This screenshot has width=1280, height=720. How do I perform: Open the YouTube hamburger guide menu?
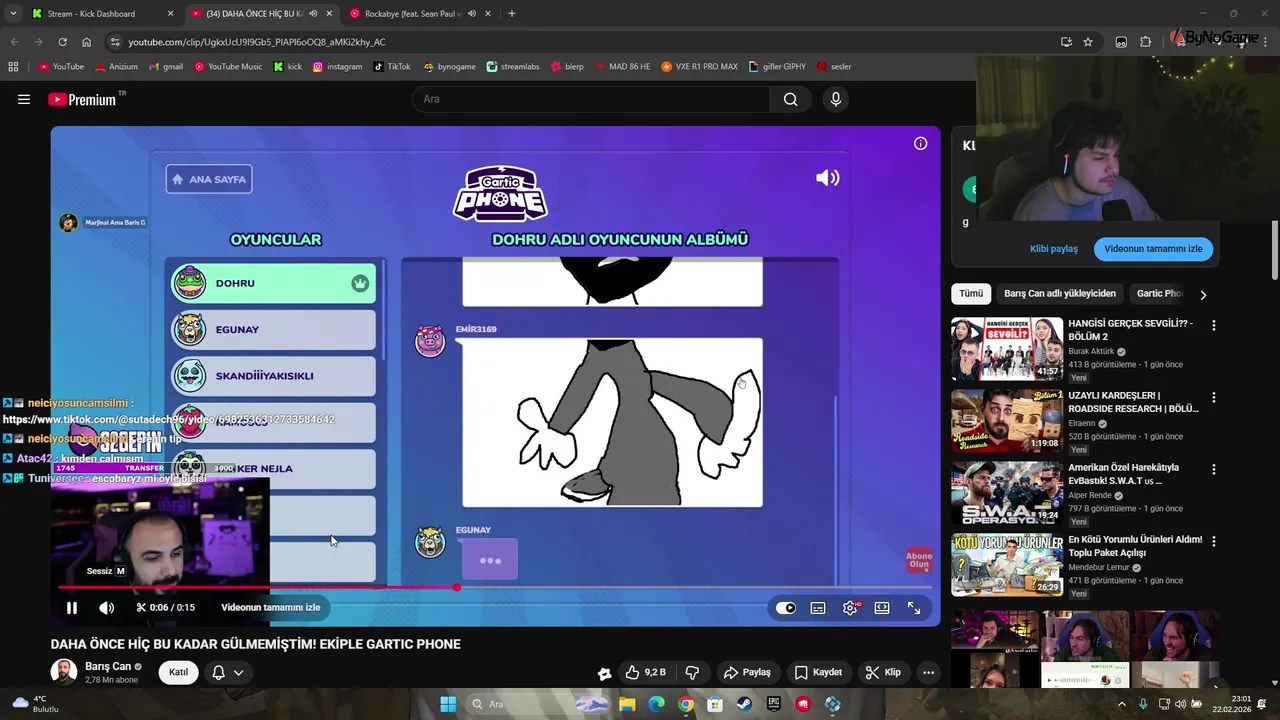pyautogui.click(x=24, y=99)
